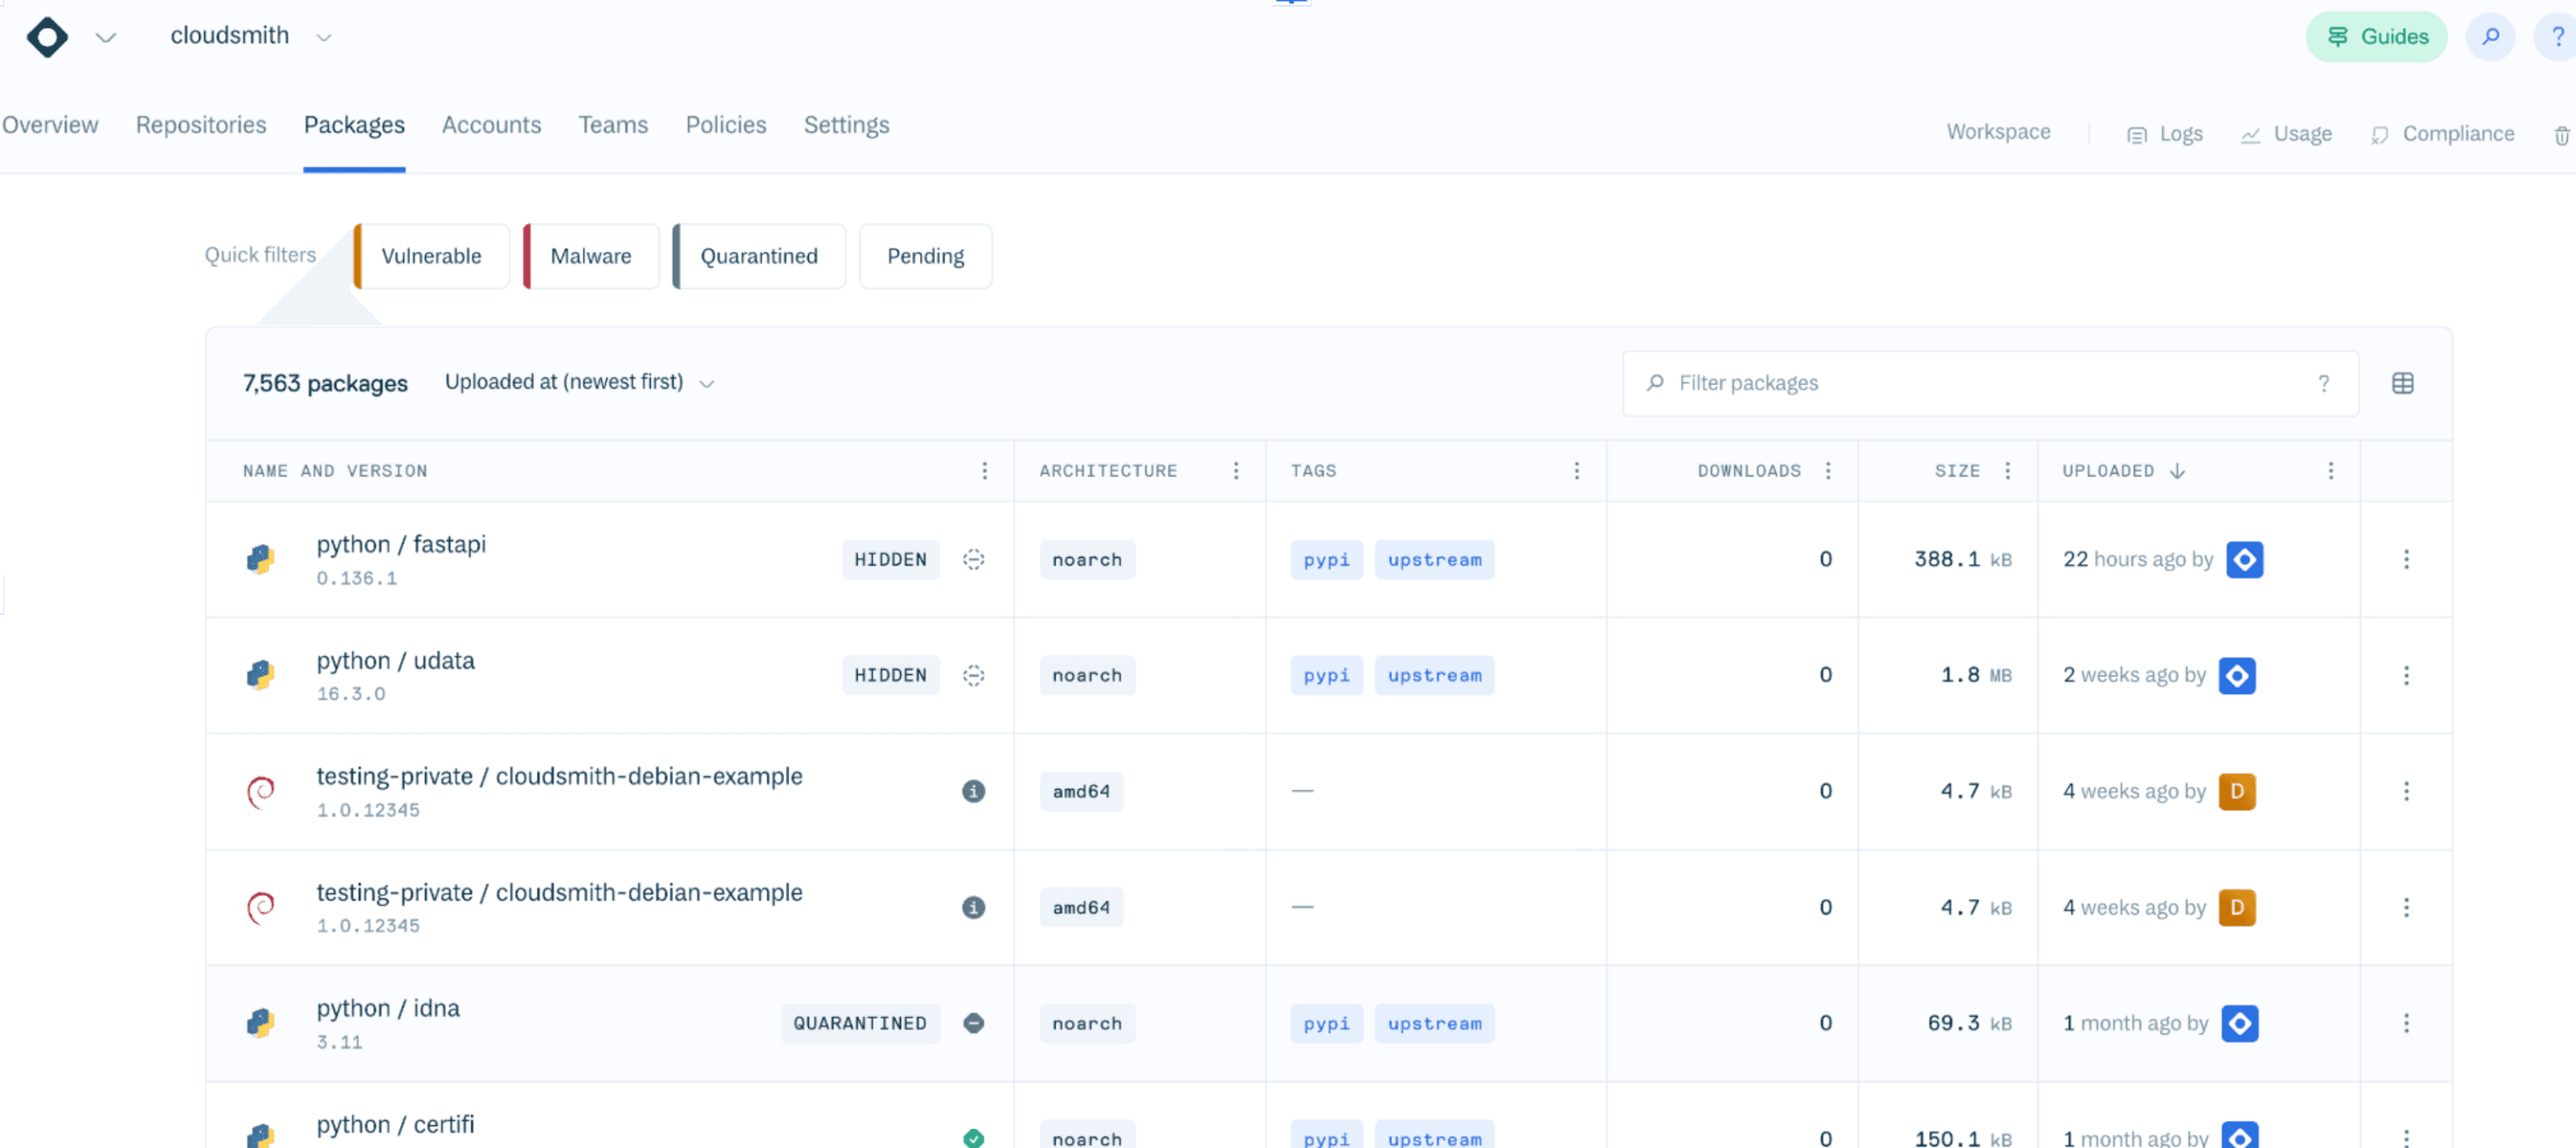
Task: Click the info status icon on first cloudsmith-debian-example row
Action: tap(974, 791)
